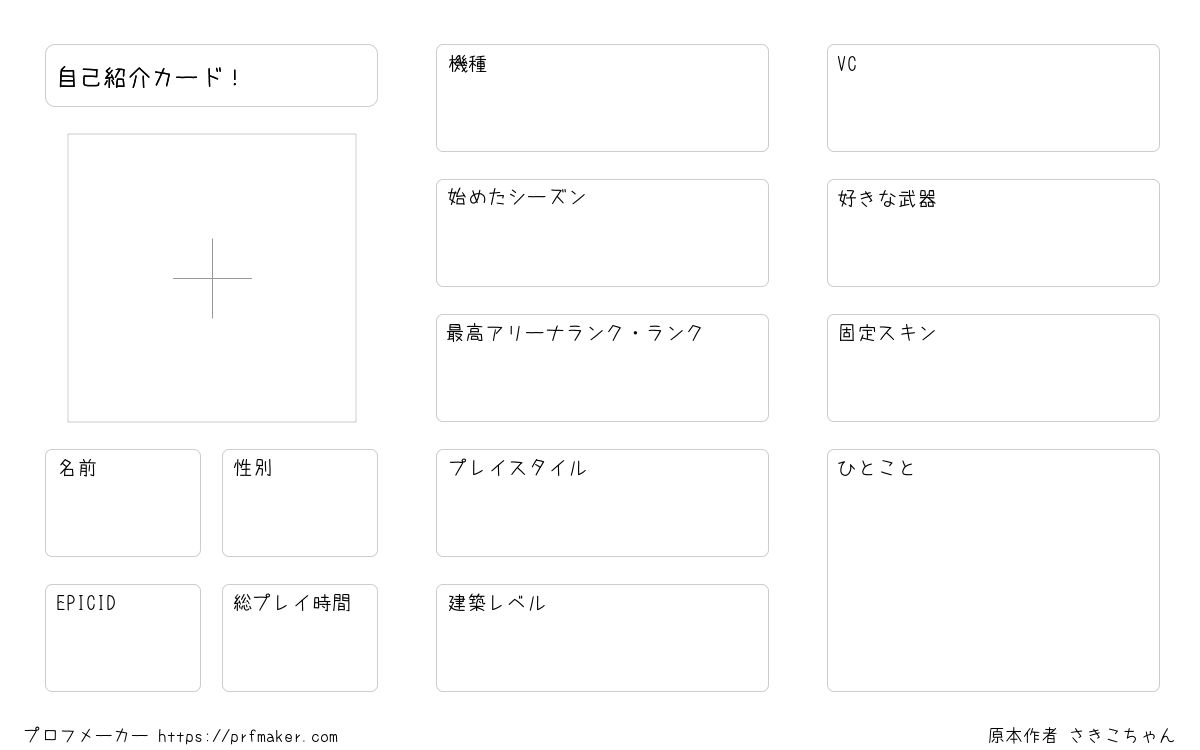Select the 性別 field box
Image resolution: width=1200 pixels, height=750 pixels.
[300, 503]
